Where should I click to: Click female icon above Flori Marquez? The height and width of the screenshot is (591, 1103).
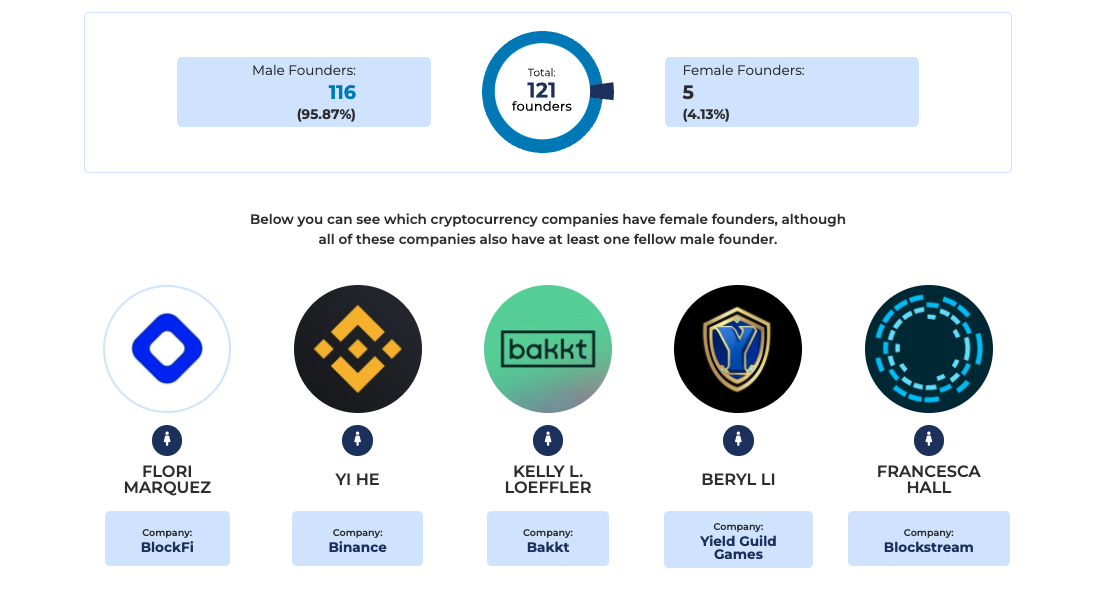[x=167, y=440]
